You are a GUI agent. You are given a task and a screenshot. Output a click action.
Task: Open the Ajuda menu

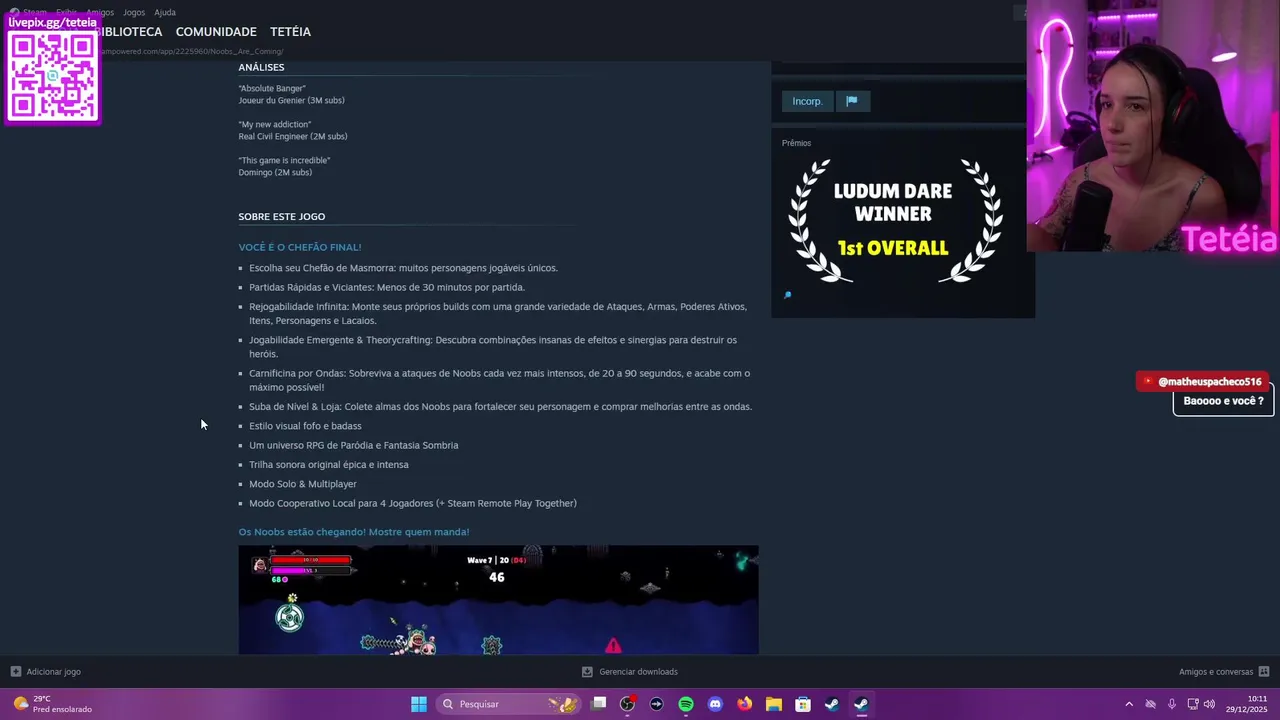click(165, 12)
